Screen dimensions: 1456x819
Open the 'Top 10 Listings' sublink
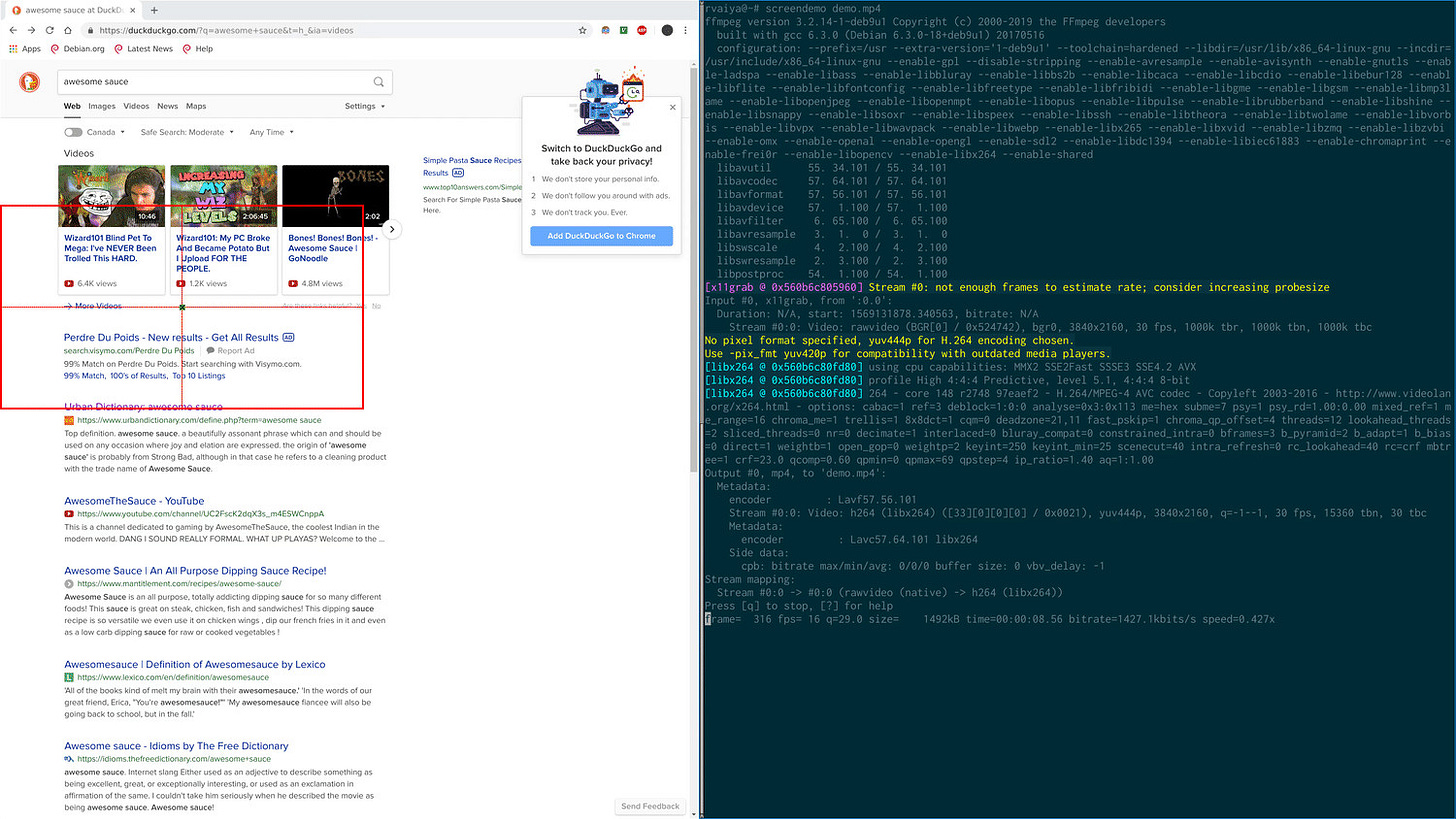pyautogui.click(x=199, y=376)
